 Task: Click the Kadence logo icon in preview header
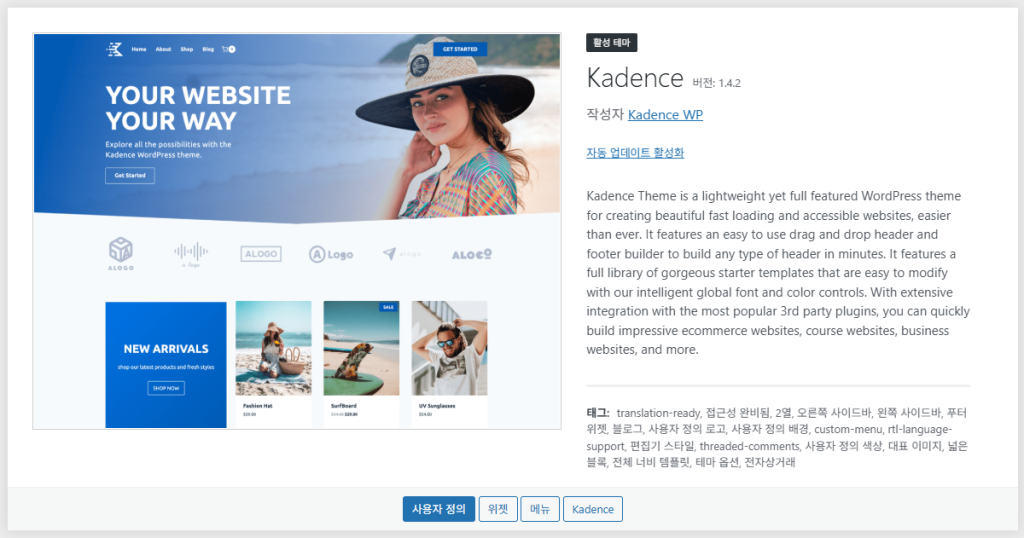click(x=115, y=49)
